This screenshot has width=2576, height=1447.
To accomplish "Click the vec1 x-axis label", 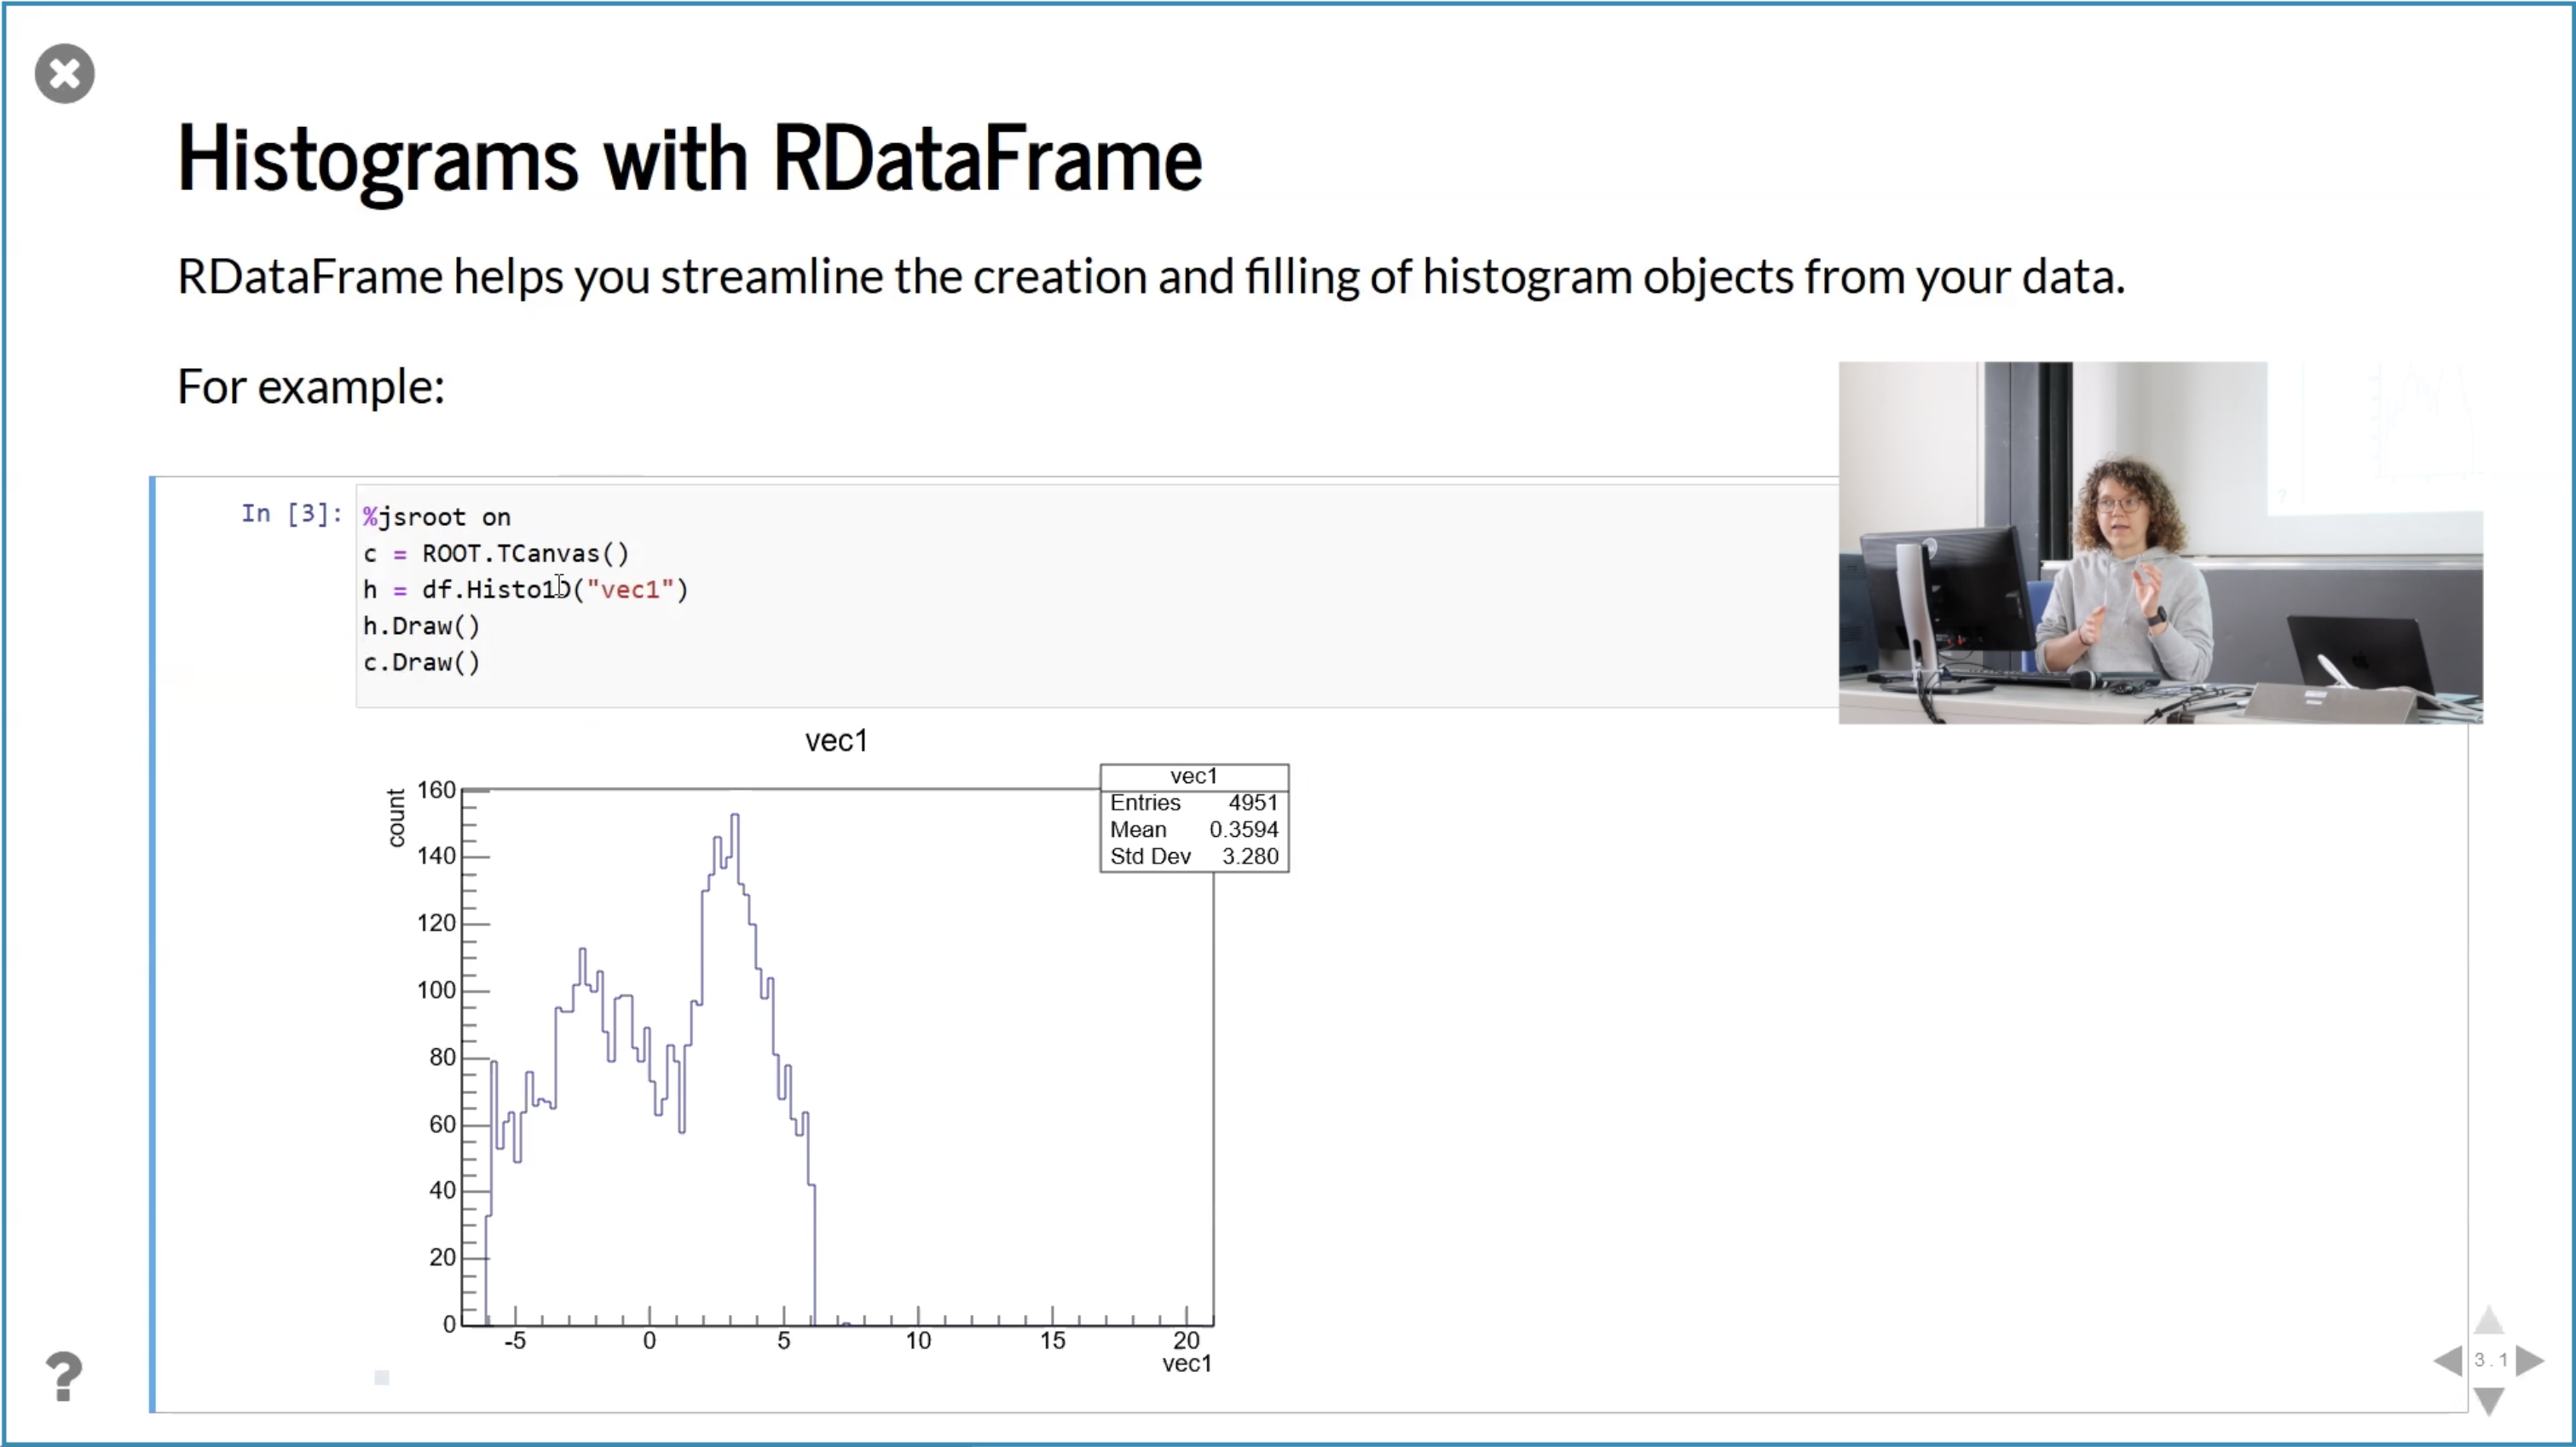I will coord(1187,1364).
